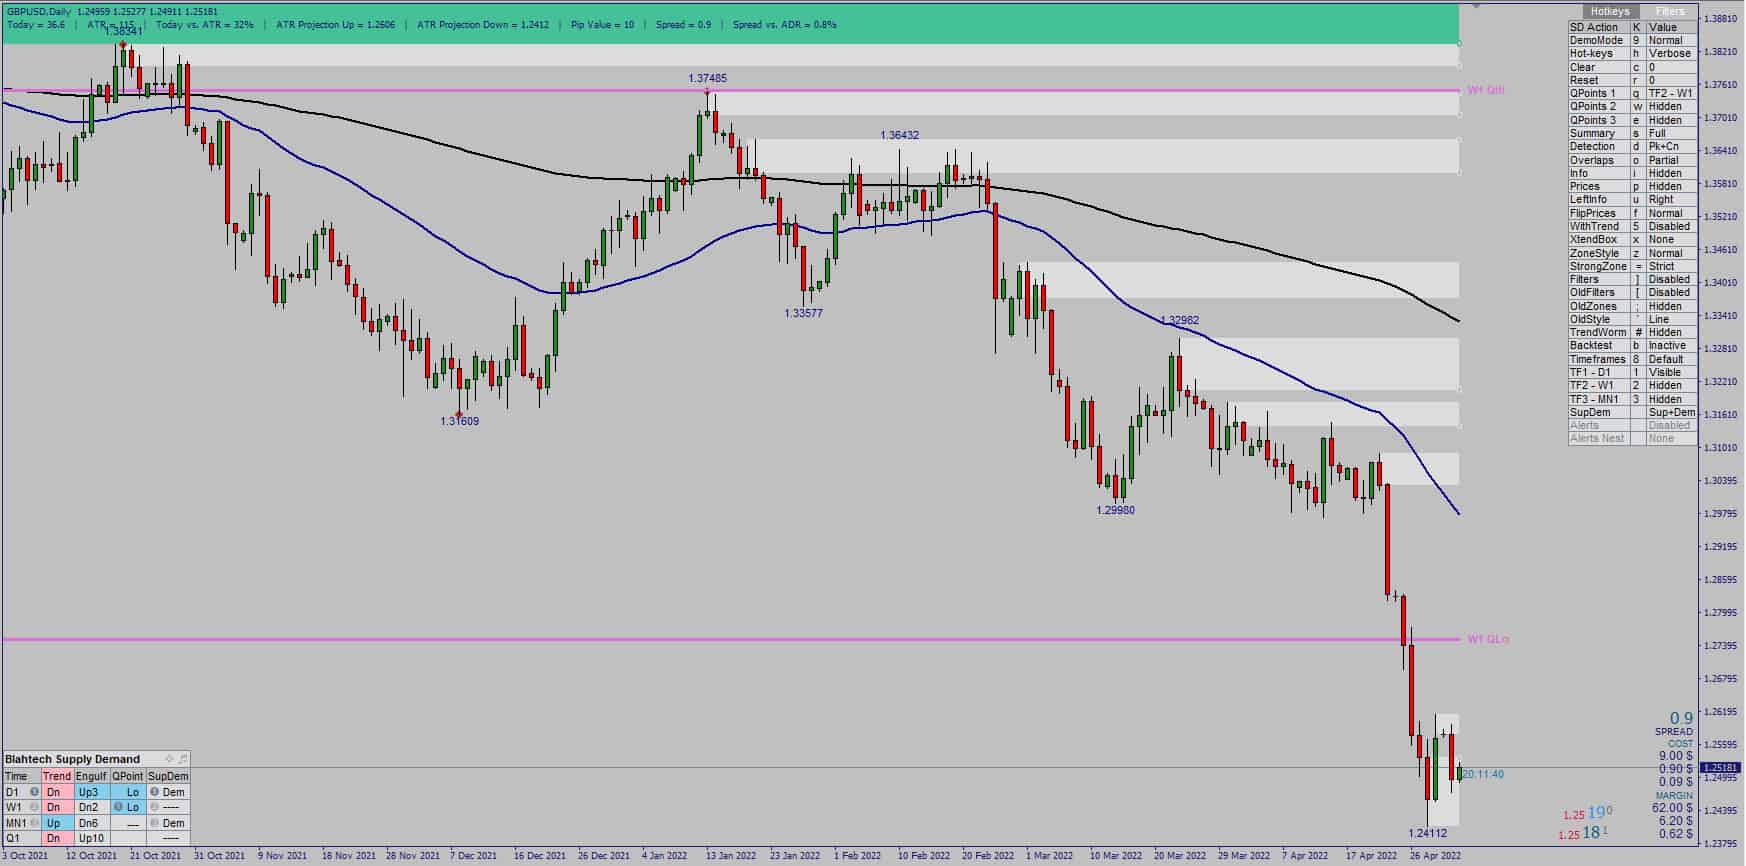Click the 1.36432 swing high label
1746x866 pixels.
coord(899,135)
